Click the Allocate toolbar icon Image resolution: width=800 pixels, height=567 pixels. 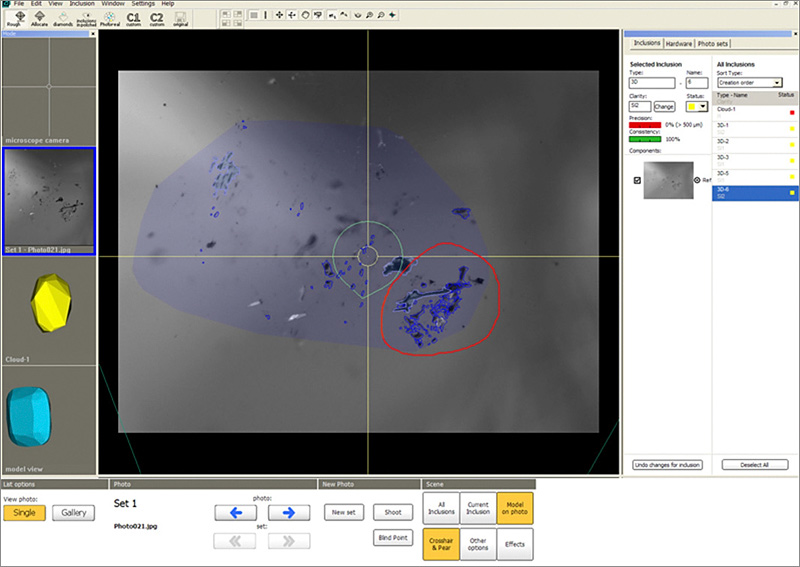coord(39,17)
